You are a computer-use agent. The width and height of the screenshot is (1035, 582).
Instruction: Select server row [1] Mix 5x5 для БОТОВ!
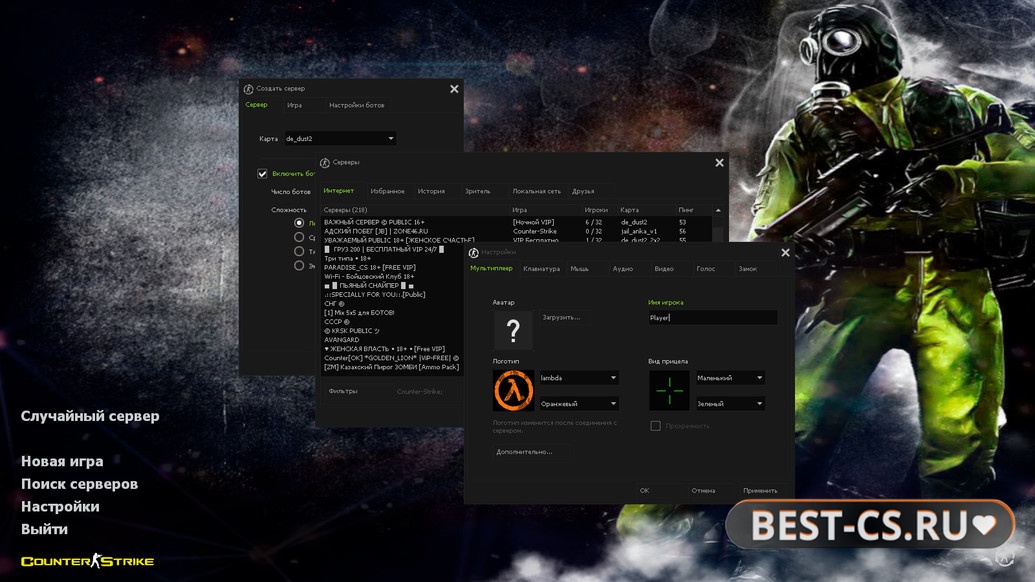(392, 312)
